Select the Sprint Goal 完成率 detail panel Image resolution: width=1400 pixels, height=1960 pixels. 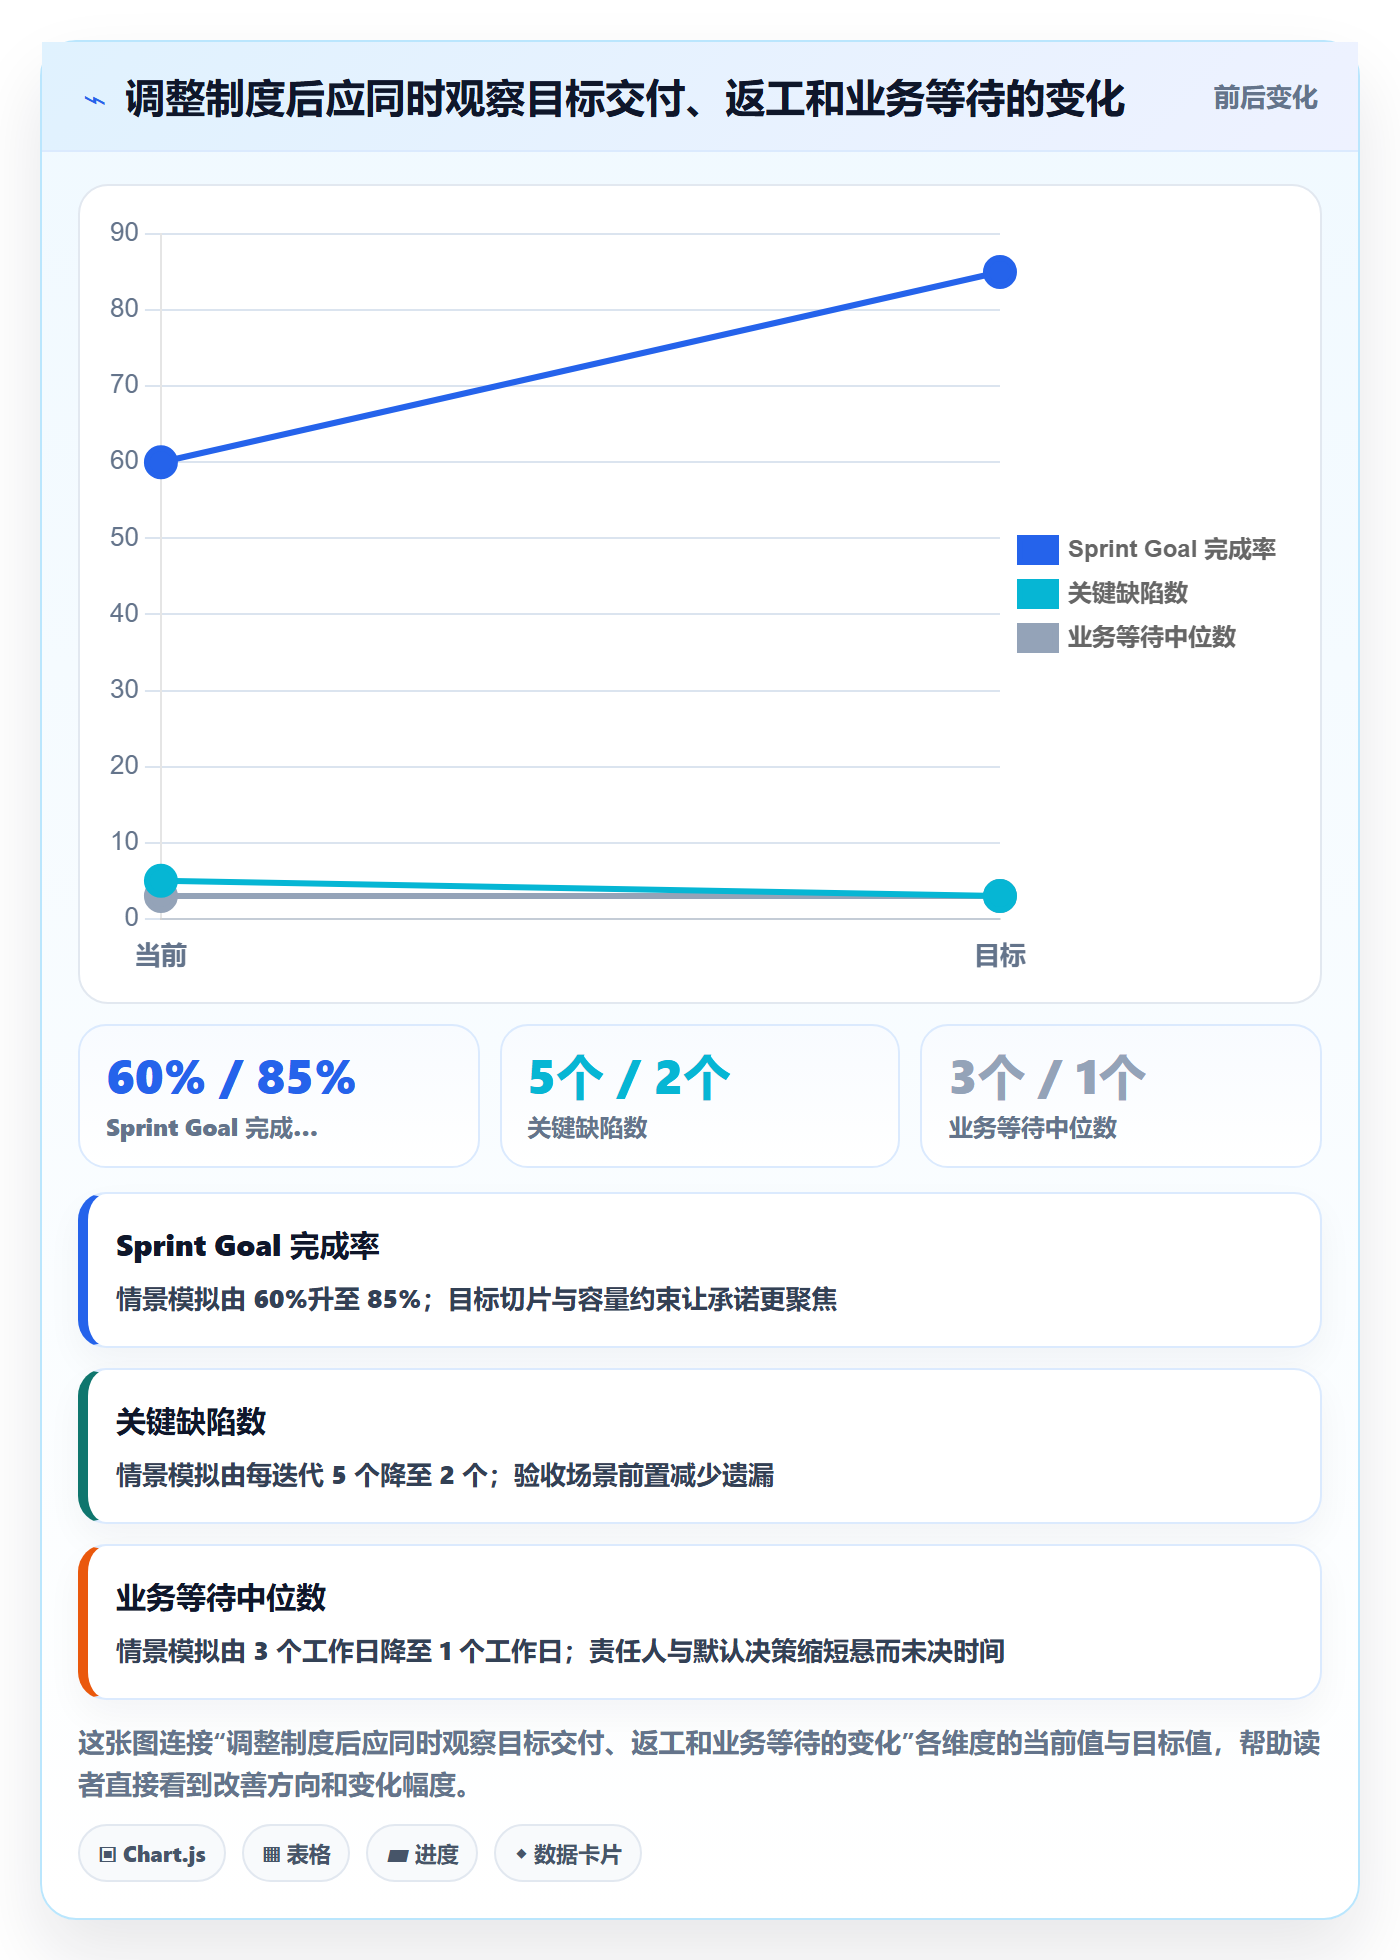click(x=700, y=1270)
